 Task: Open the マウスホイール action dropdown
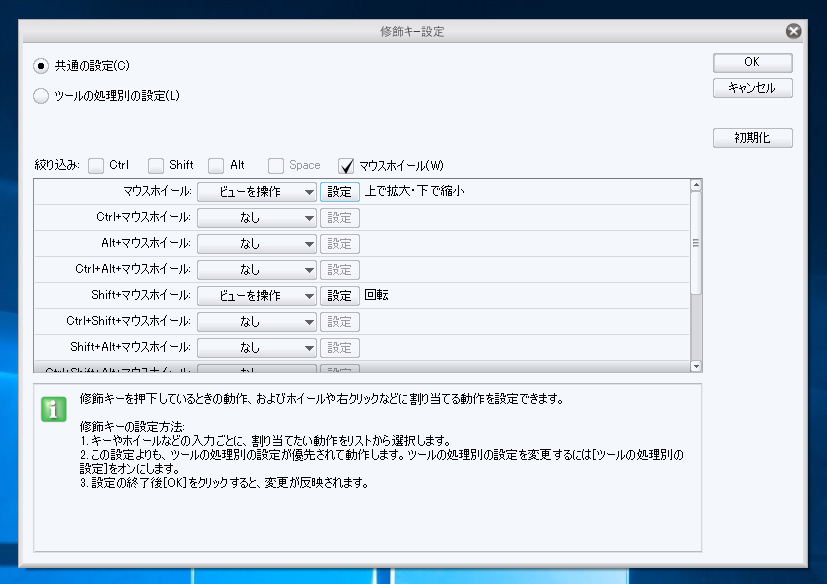pyautogui.click(x=257, y=192)
